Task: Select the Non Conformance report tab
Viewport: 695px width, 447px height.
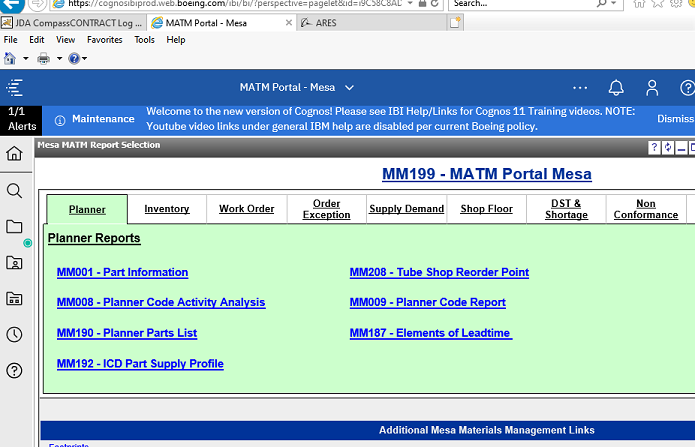Action: tap(646, 209)
